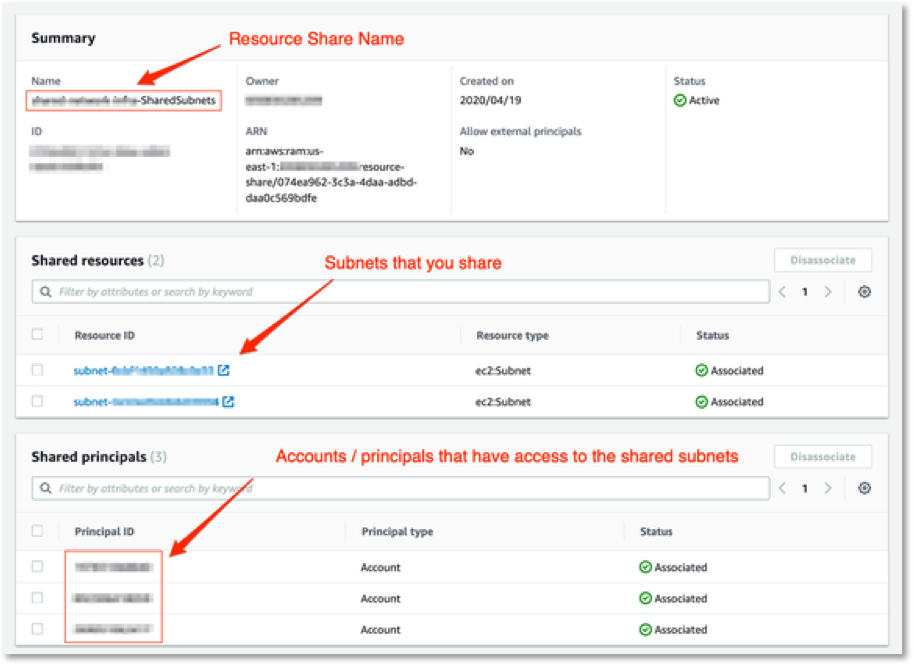
Task: Click Disassociate in the Shared resources panel
Action: [822, 260]
